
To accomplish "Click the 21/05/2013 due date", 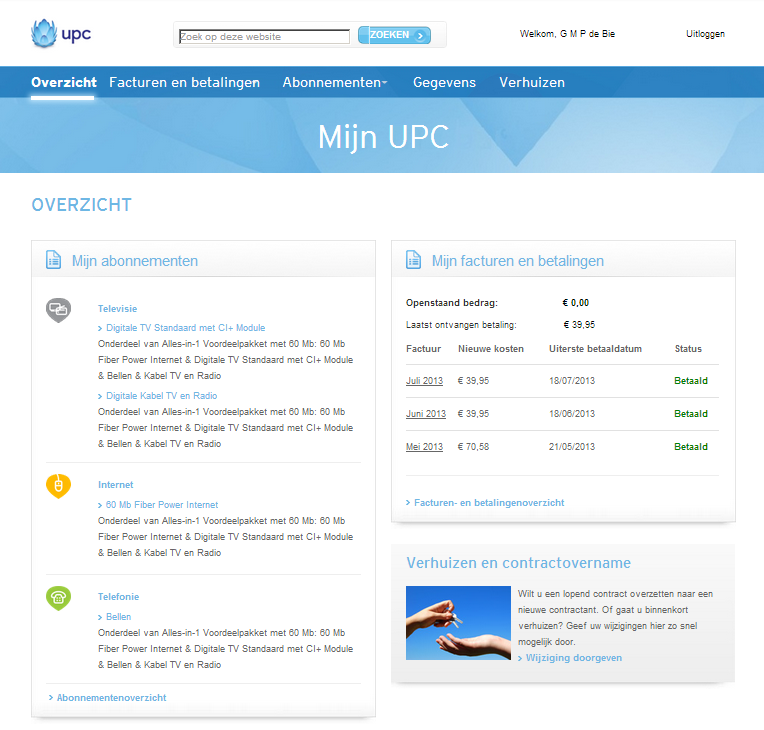I will [572, 447].
